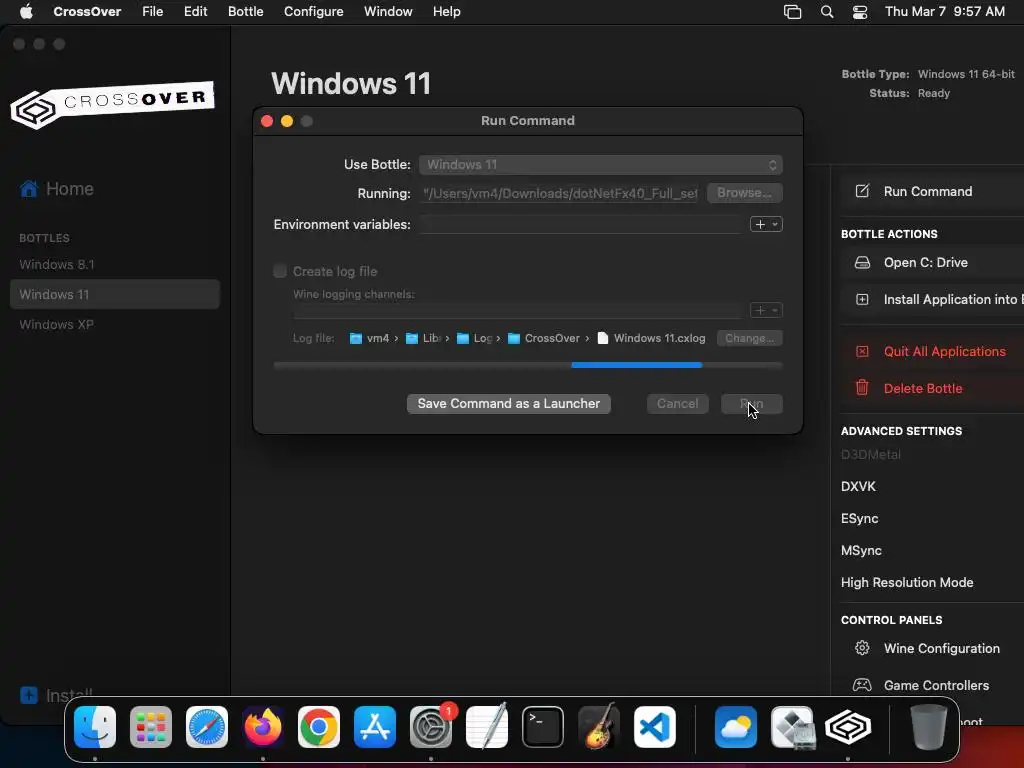Select the Windows 11 bottle in sidebar

click(x=114, y=295)
